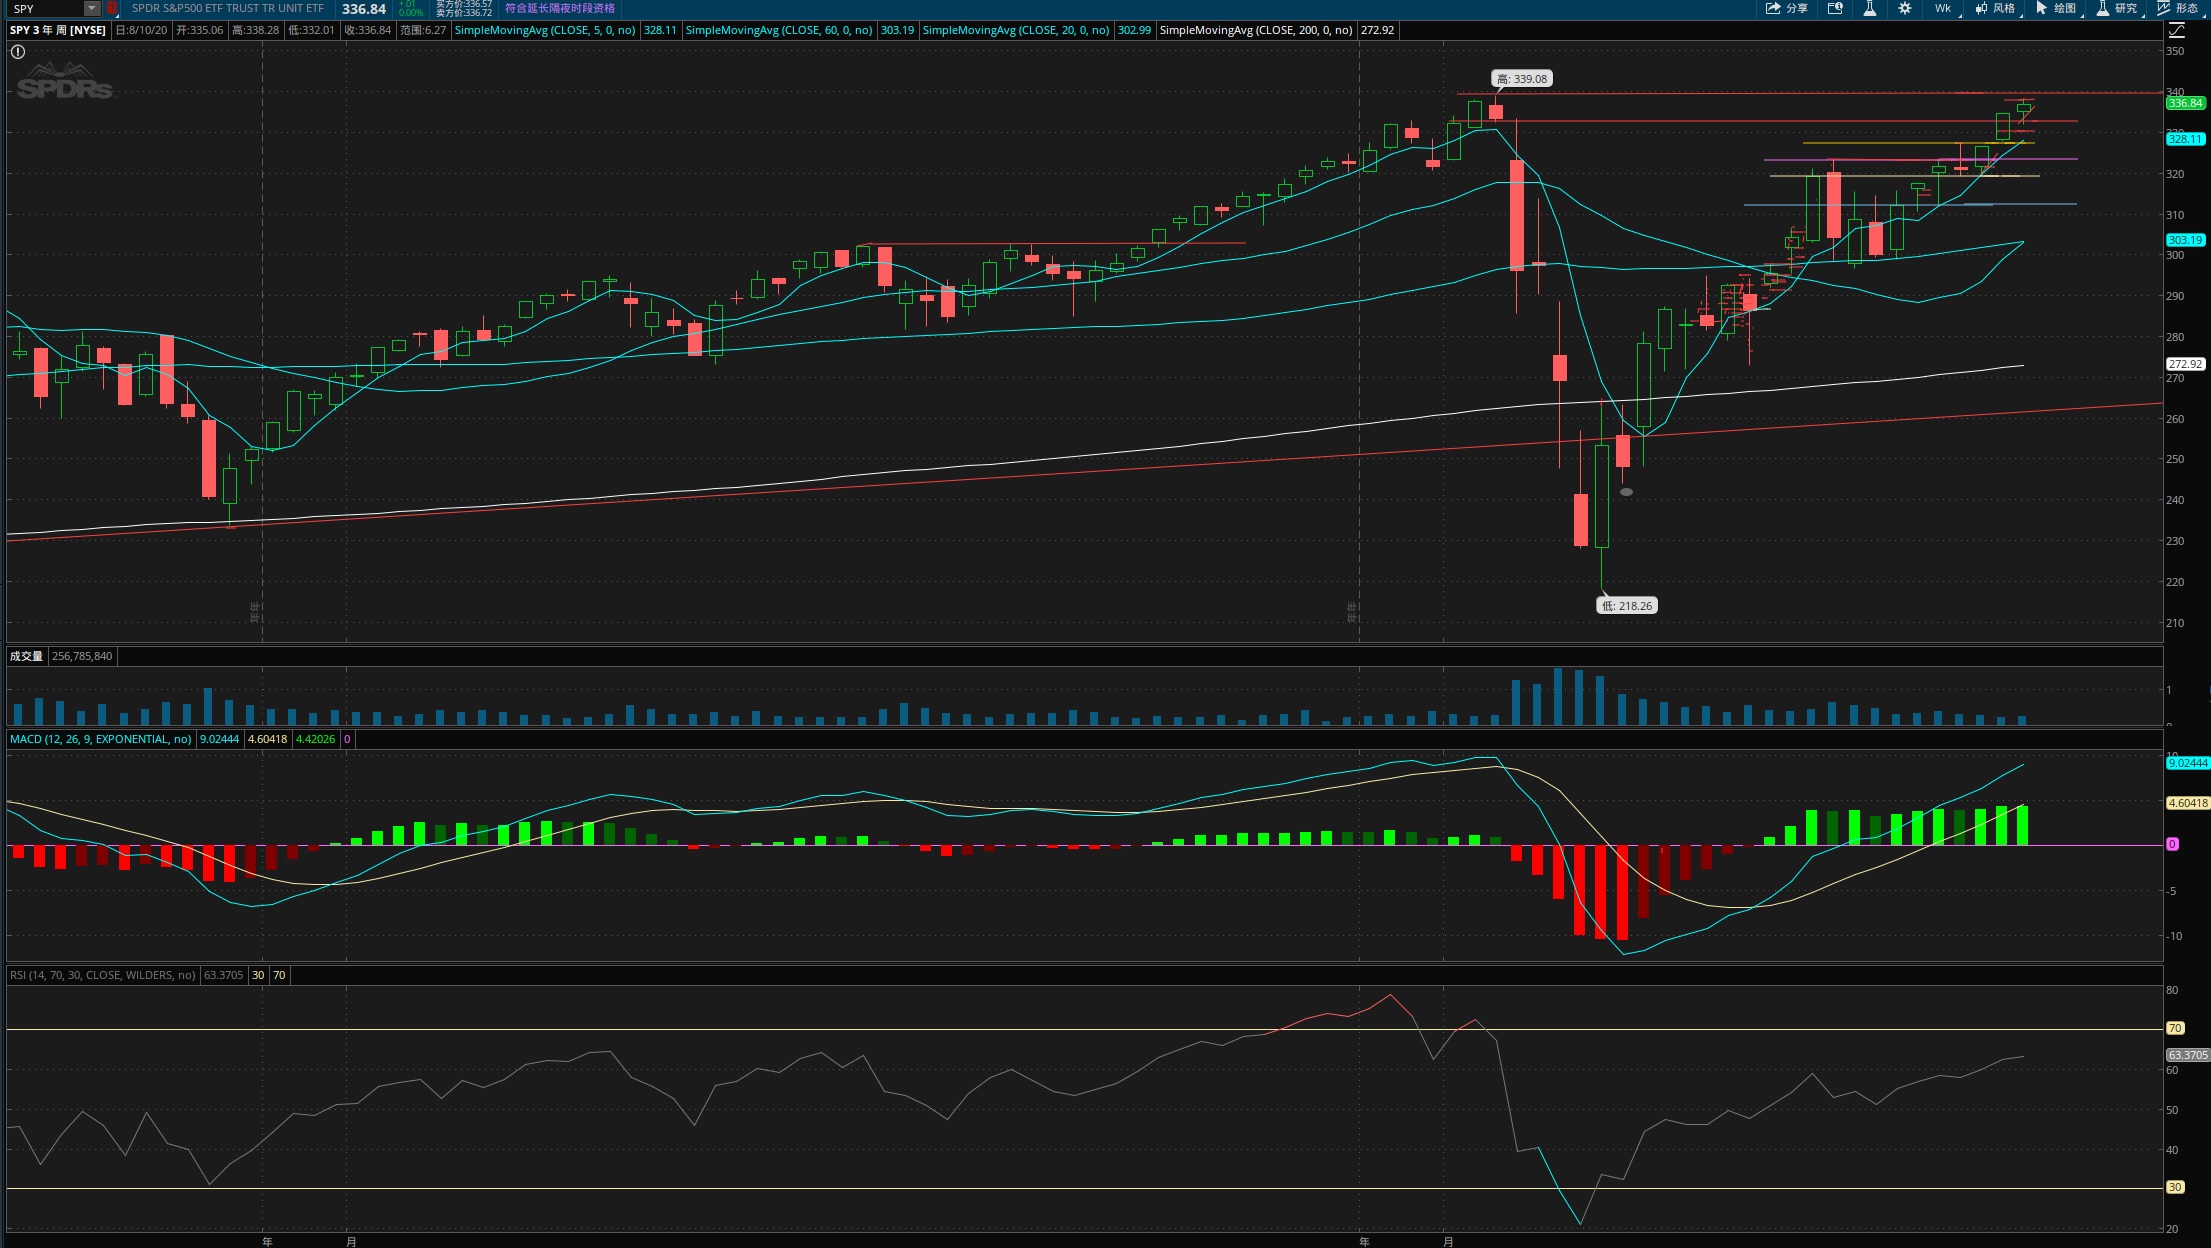Screen dimensions: 2211x1248
Task: Click the RSI 30 oversold tag
Action: point(2175,1187)
